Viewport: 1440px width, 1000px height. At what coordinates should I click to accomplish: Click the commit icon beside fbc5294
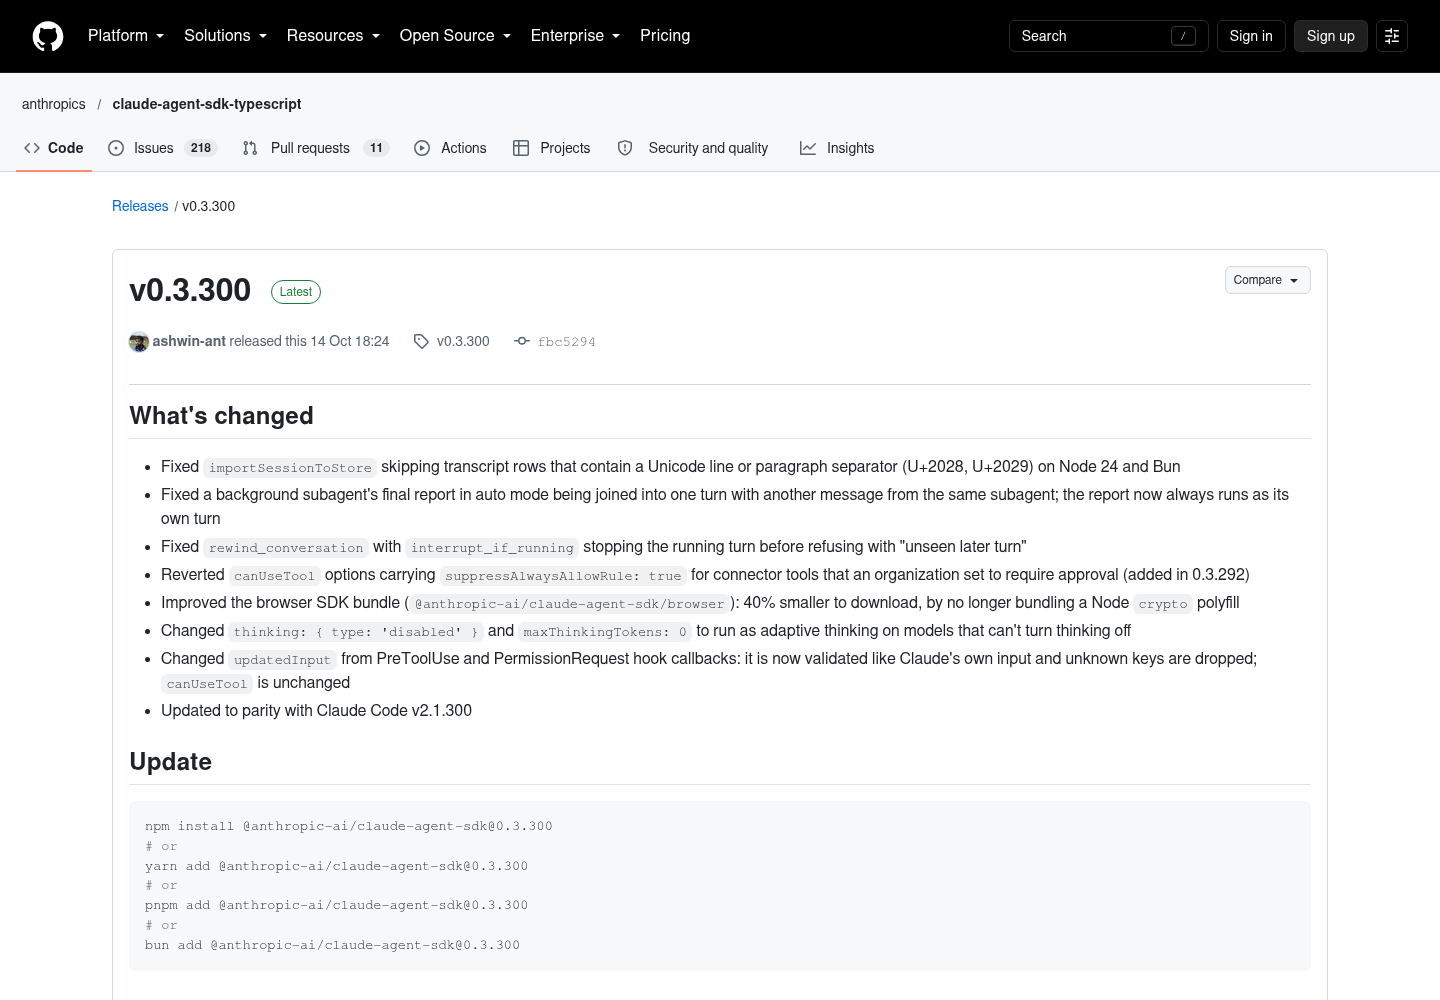[522, 341]
